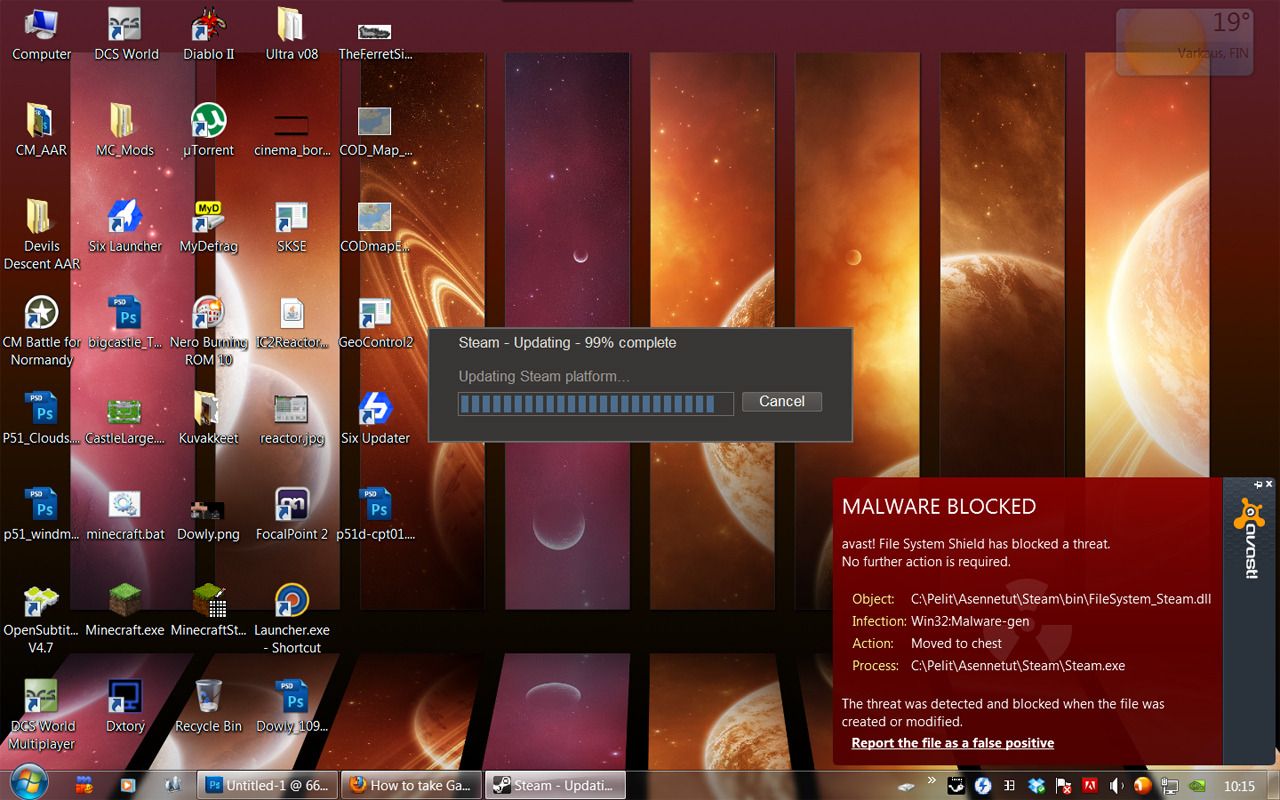This screenshot has width=1280, height=800.
Task: Select the bigcastle_T... PSD file
Action: 124,322
